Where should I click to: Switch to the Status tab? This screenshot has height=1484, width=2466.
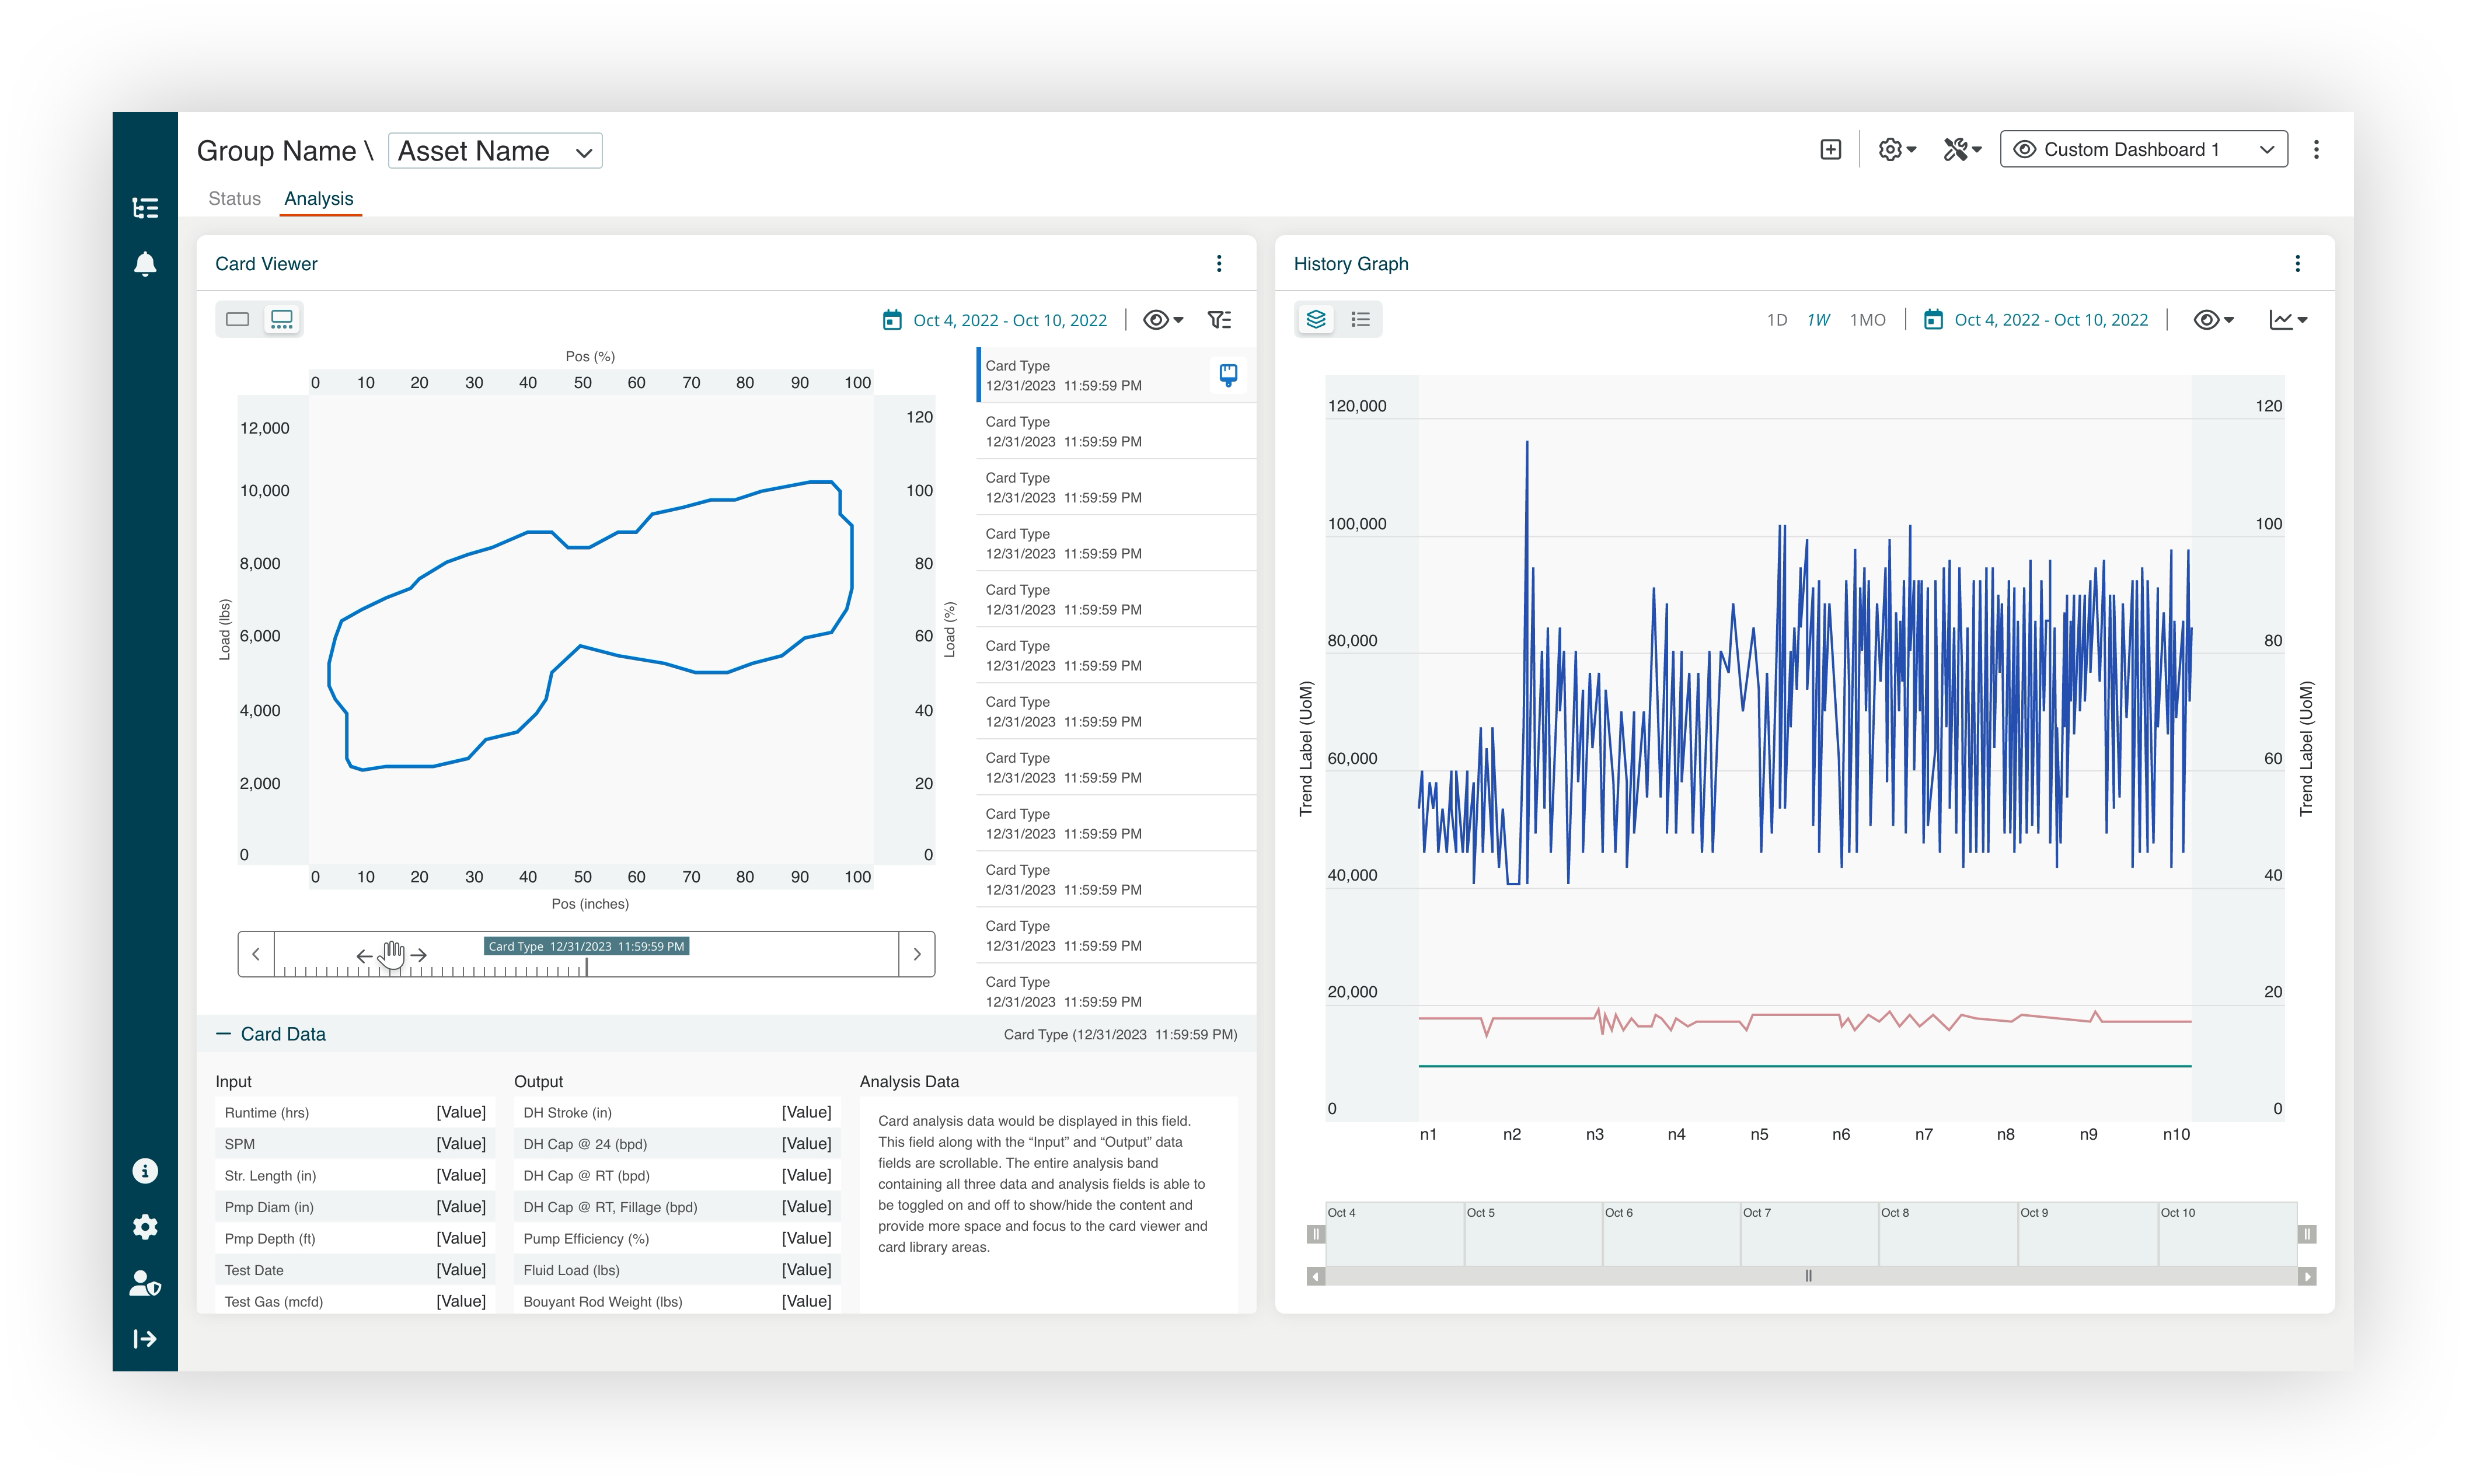[234, 199]
